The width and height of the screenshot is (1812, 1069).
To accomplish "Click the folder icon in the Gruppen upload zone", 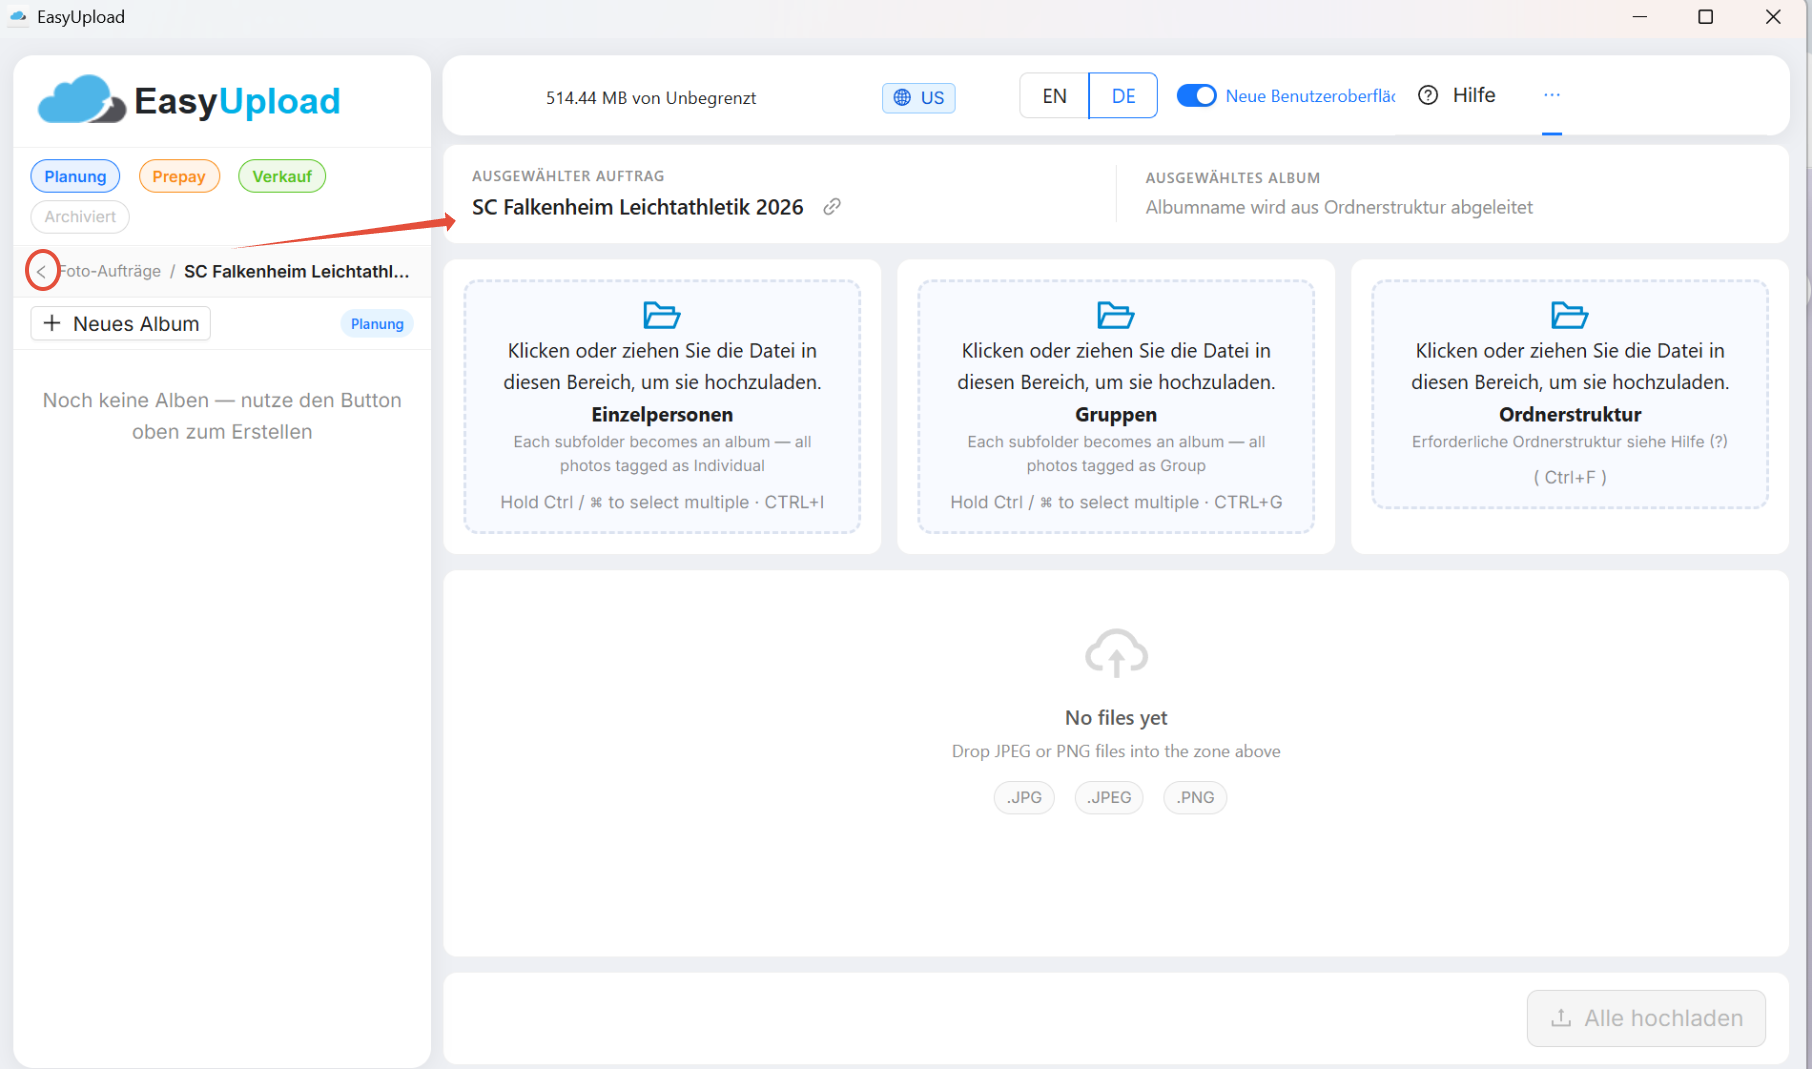I will coord(1116,315).
